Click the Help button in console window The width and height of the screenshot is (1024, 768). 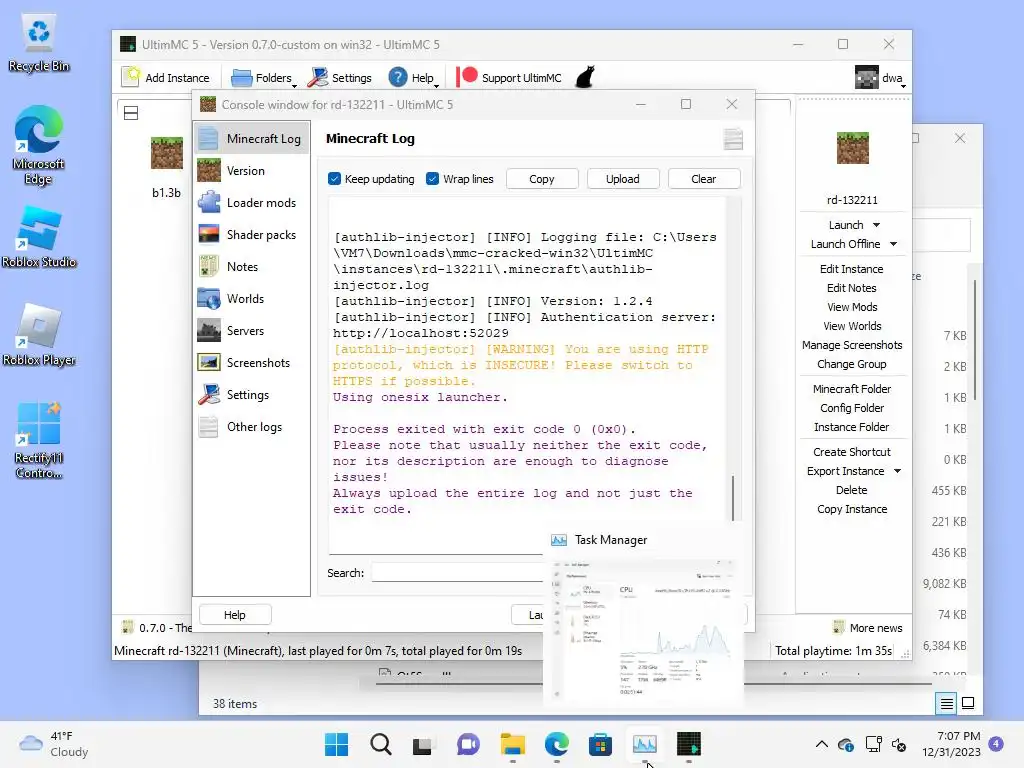(235, 615)
